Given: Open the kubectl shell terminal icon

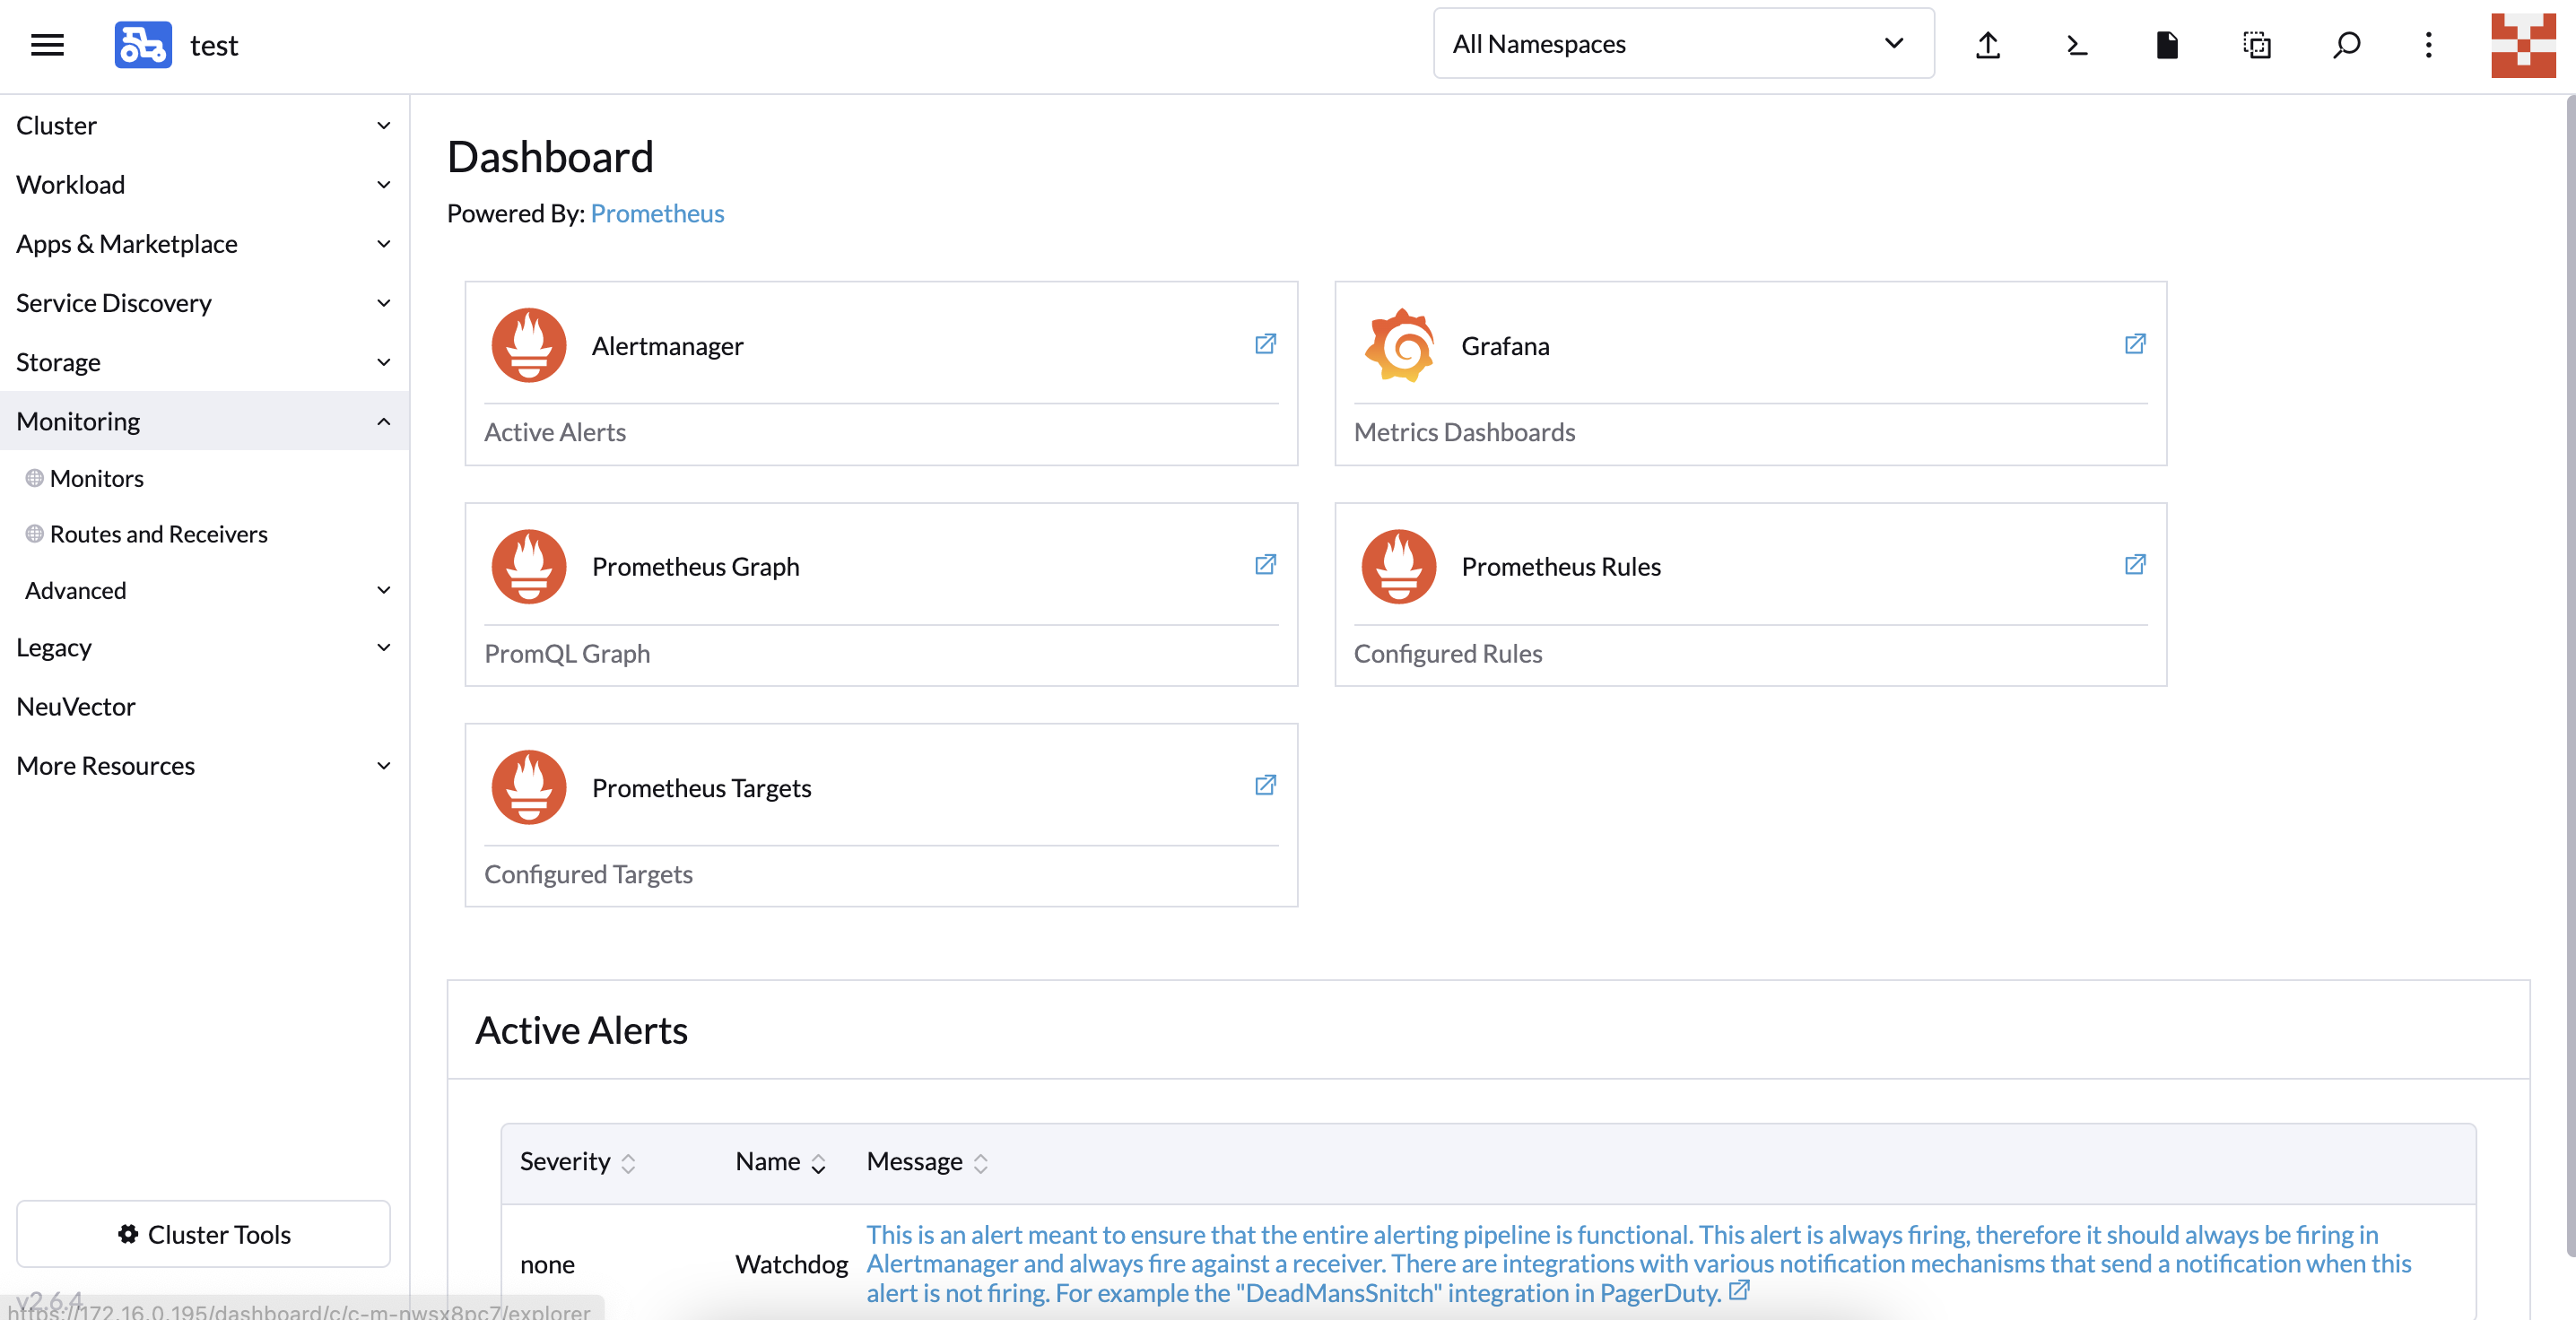Looking at the screenshot, I should point(2077,45).
